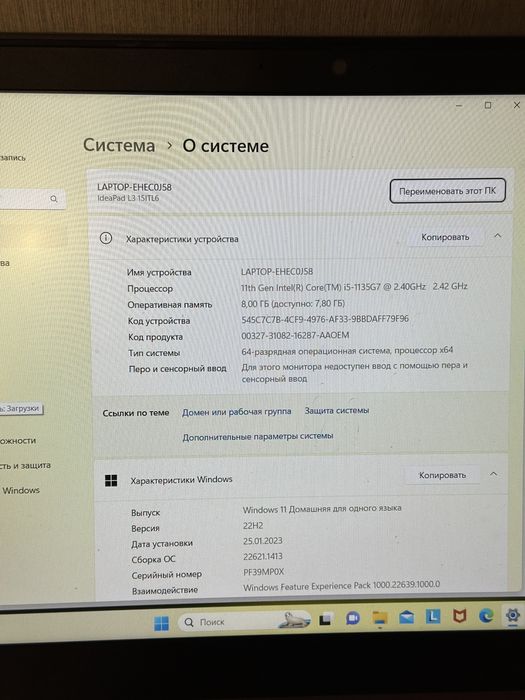Screen dimensions: 525x700
Task: Open the Windows Start menu
Action: point(162,623)
